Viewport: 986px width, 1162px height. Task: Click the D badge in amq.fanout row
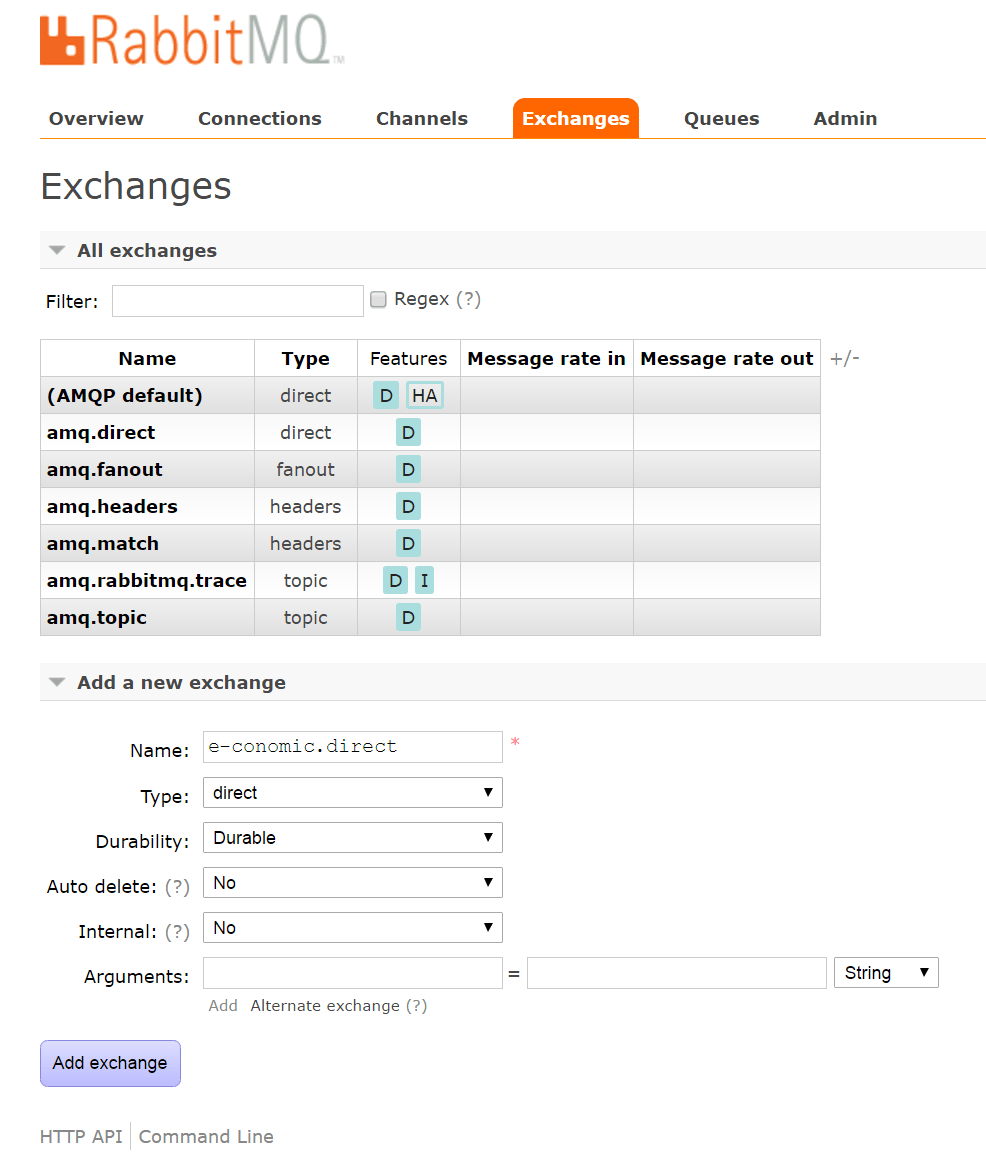(408, 470)
